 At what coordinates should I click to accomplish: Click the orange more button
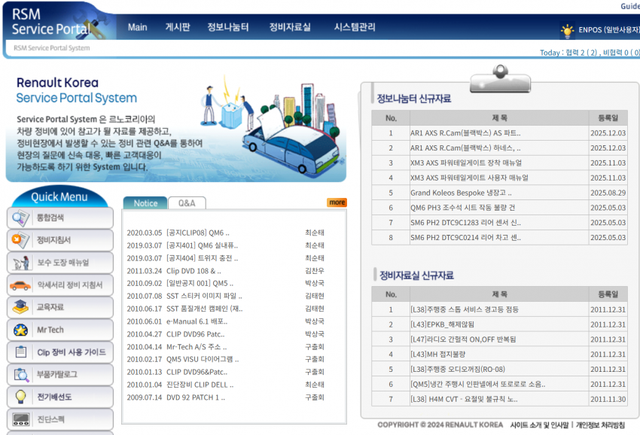(x=337, y=202)
